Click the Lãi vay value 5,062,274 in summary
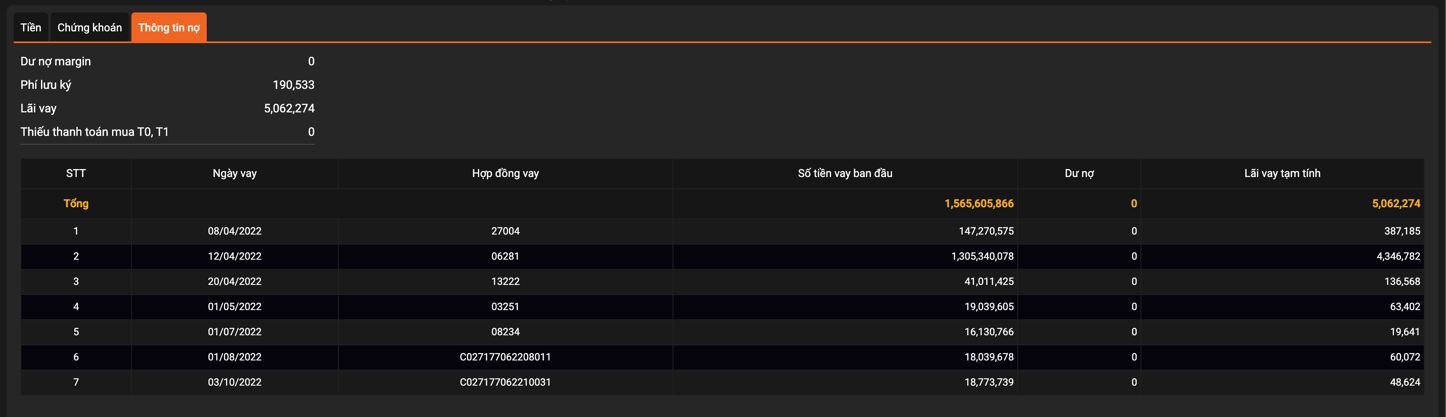Image resolution: width=1446 pixels, height=417 pixels. 289,109
